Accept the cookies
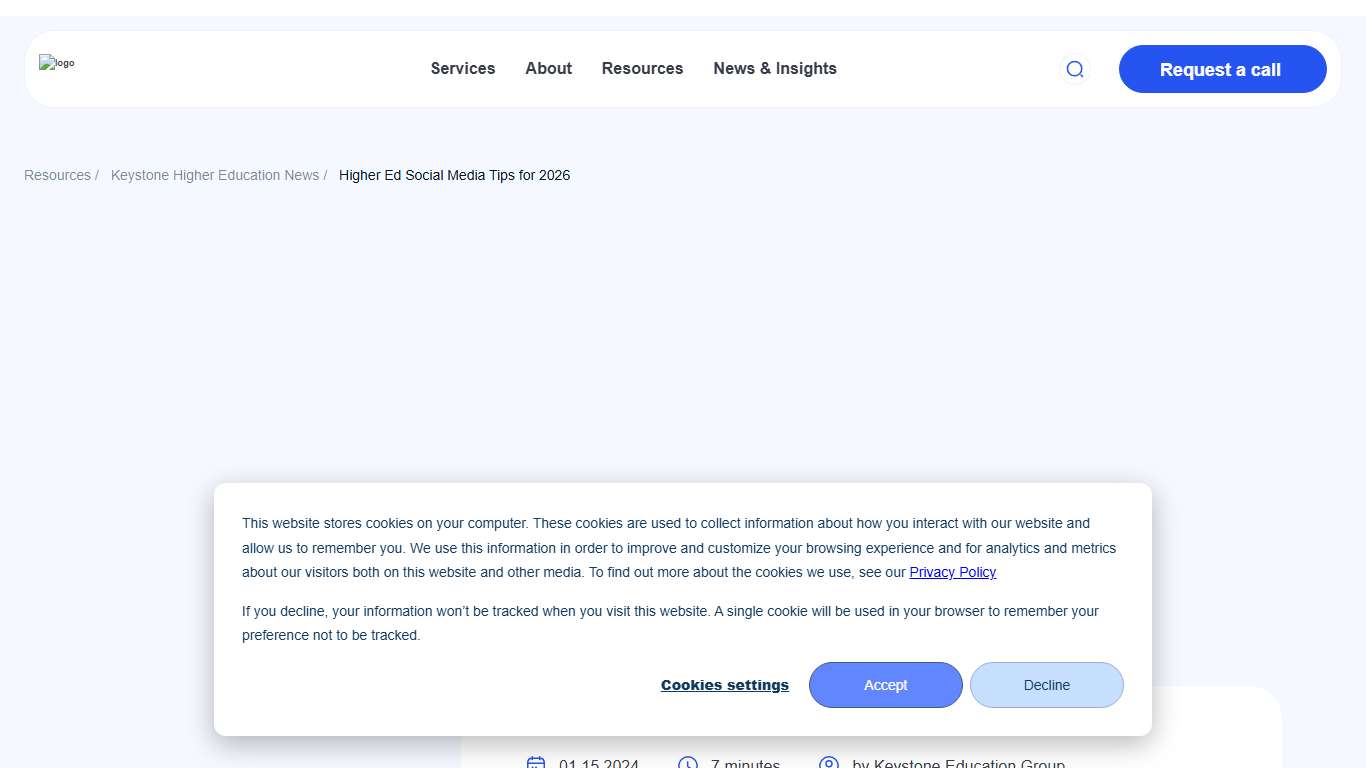Image resolution: width=1366 pixels, height=768 pixels. click(x=885, y=685)
